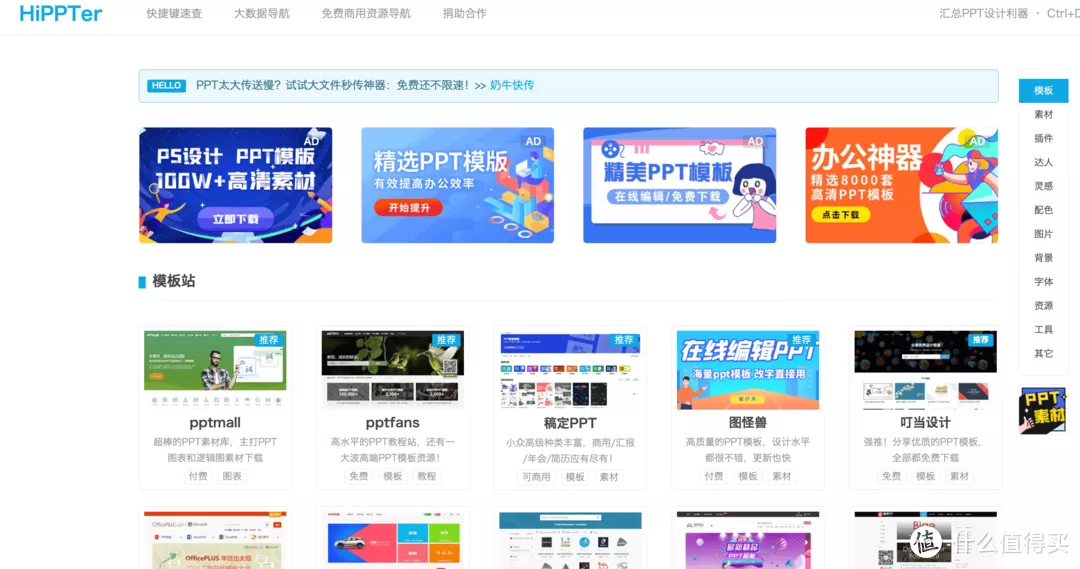
Task: Select 字体 in the side navigation
Action: click(1043, 282)
